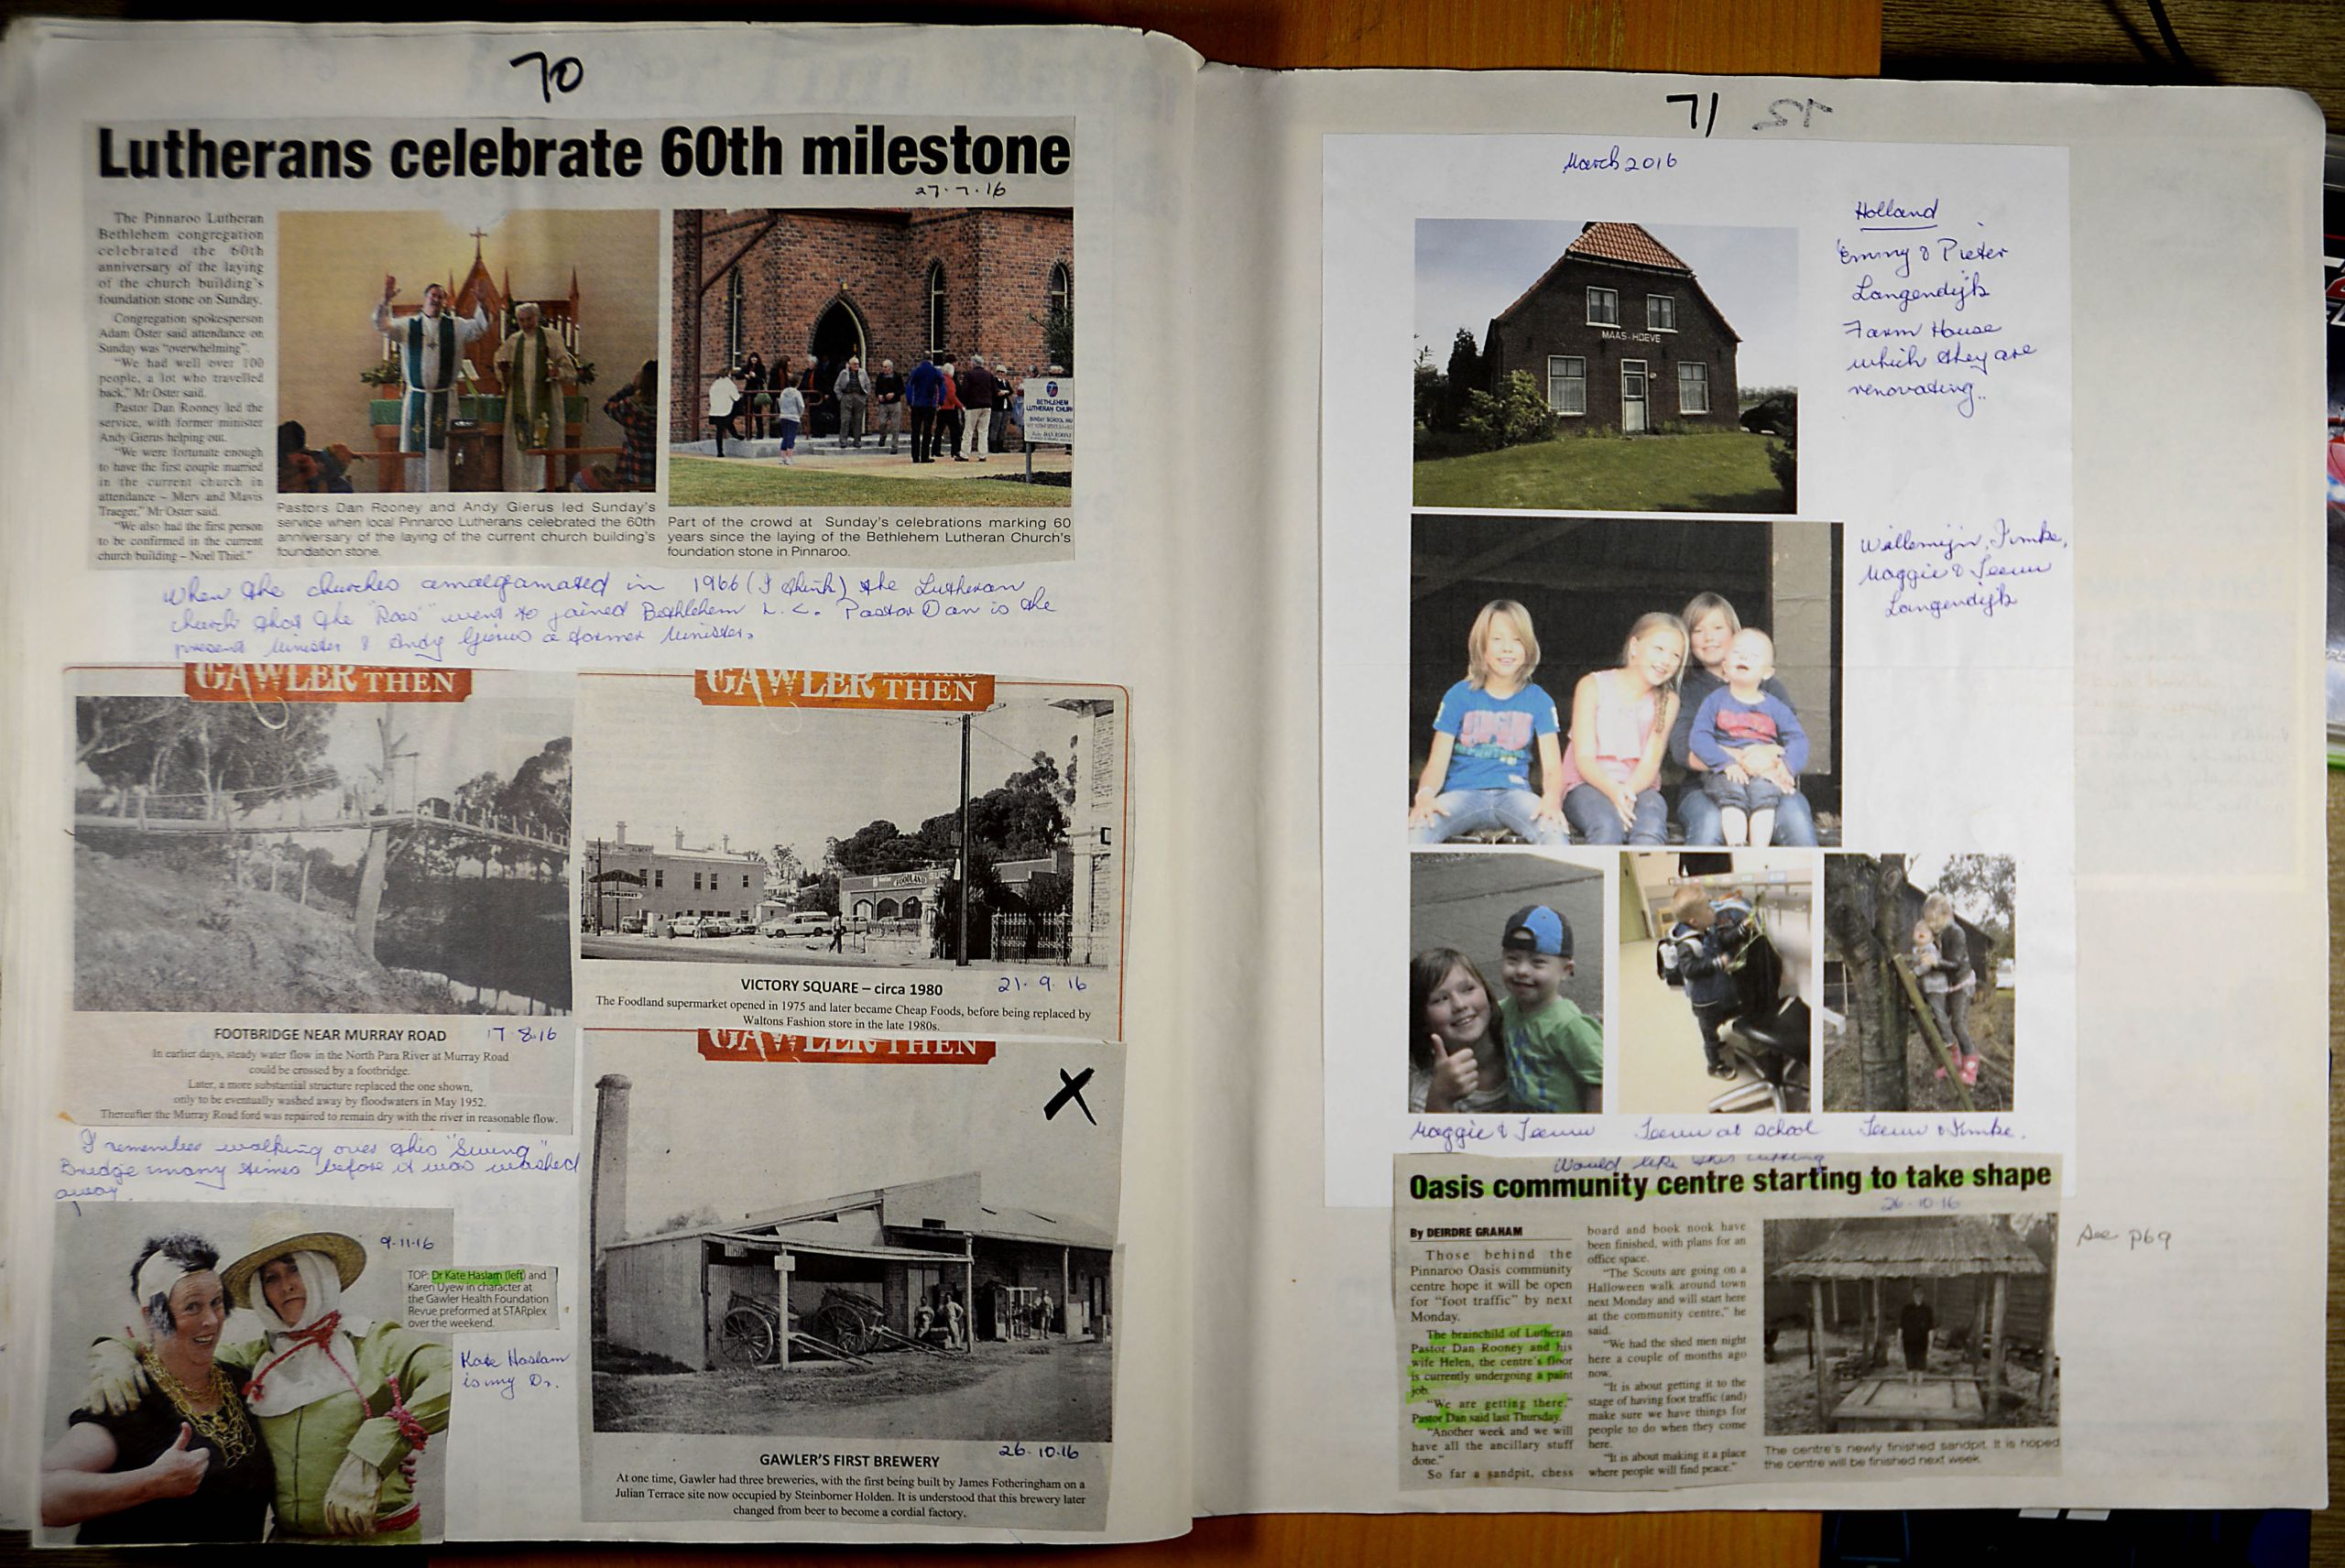Select the brick church crowd photo
This screenshot has height=1568, width=2345.
[x=871, y=357]
